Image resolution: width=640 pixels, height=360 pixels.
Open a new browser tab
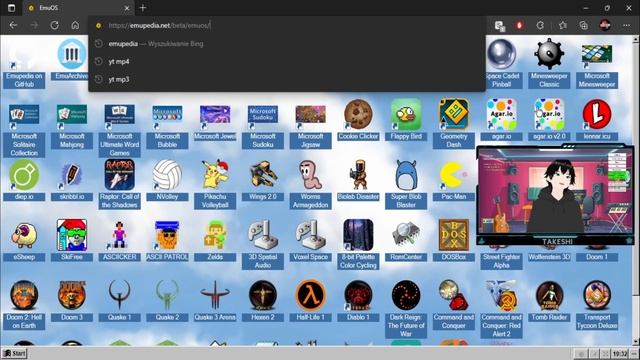[142, 8]
